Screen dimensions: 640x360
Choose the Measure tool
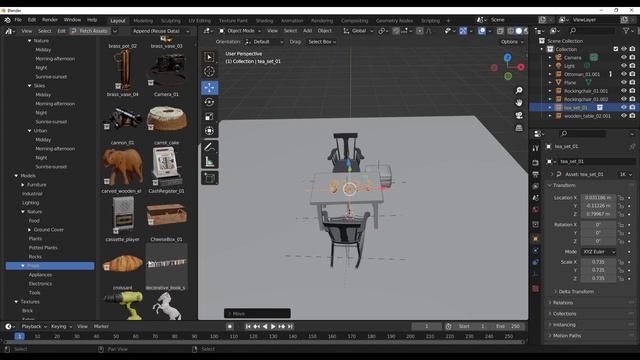[209, 162]
